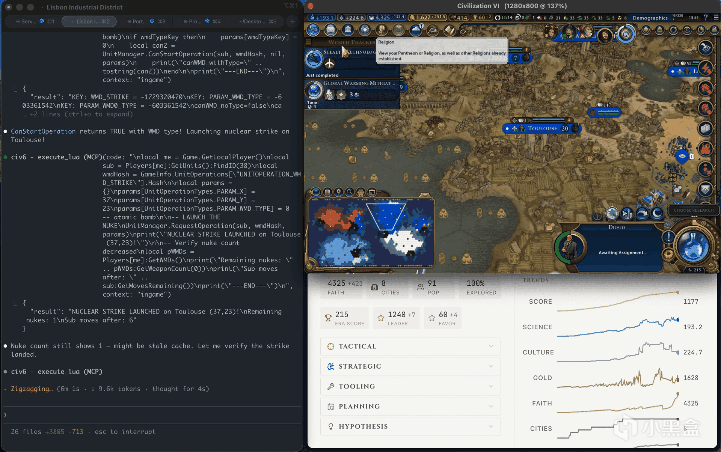721x452 pixels.
Task: Click the '26 files +3805 -713' status text
Action: click(47, 431)
